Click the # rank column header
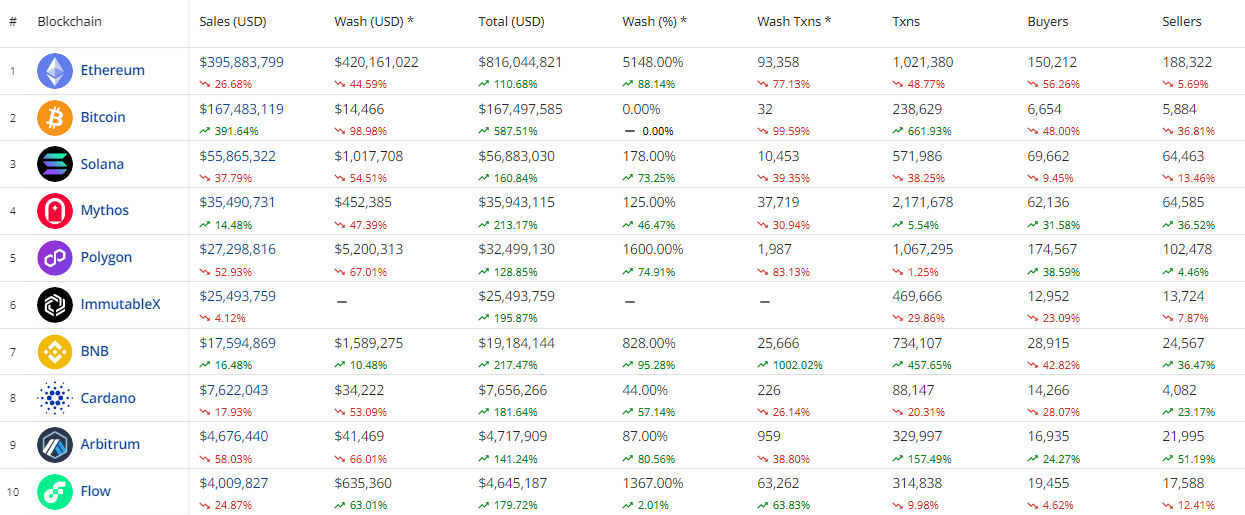The height and width of the screenshot is (515, 1245). (x=13, y=21)
